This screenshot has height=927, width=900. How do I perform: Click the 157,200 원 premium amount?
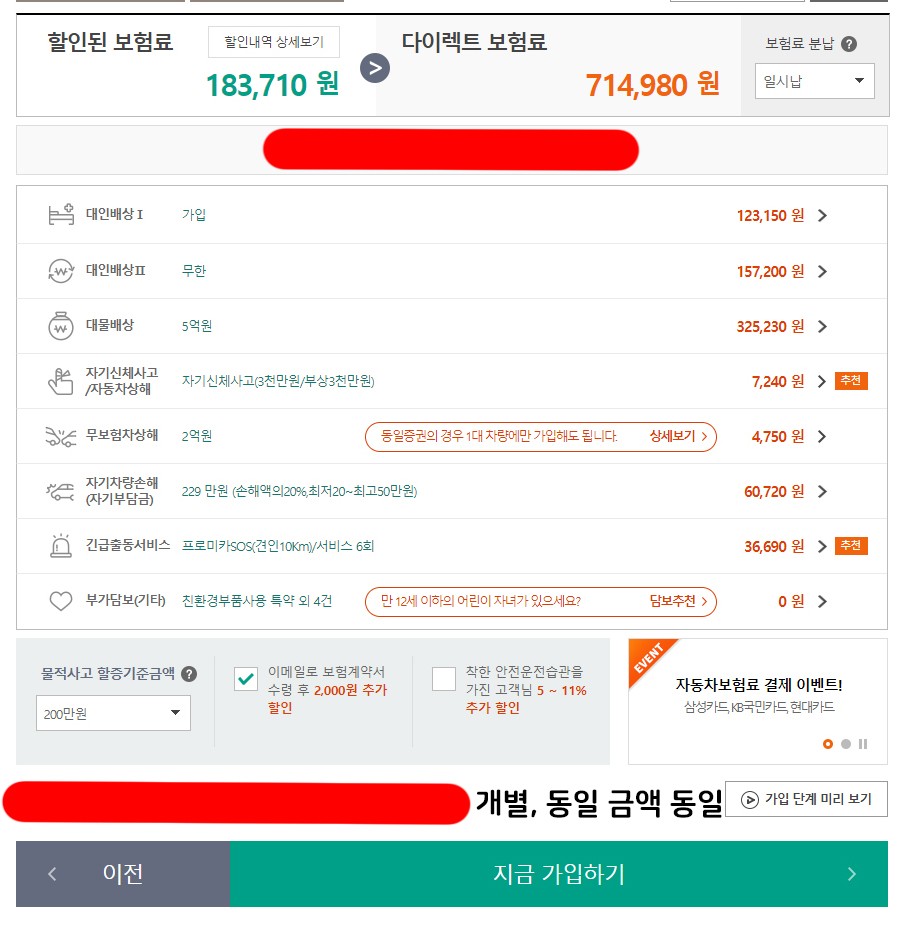click(770, 271)
